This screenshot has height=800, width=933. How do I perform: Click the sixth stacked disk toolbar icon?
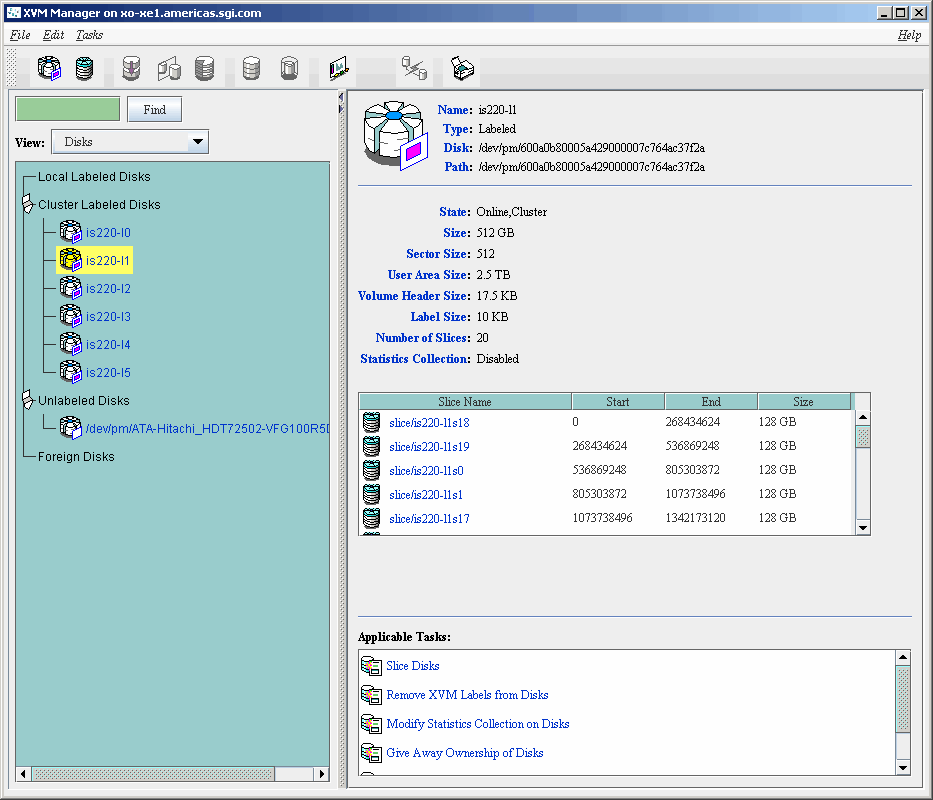251,68
